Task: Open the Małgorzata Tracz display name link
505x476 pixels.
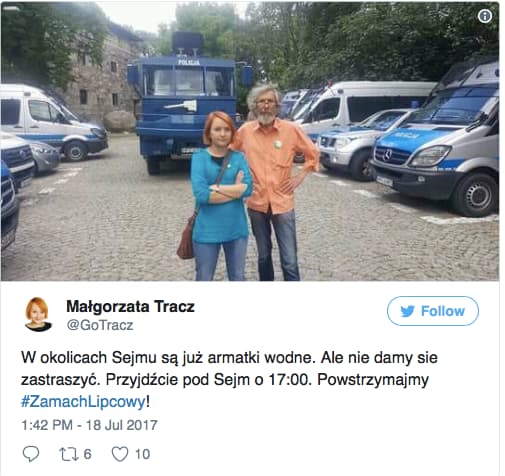Action: point(130,307)
